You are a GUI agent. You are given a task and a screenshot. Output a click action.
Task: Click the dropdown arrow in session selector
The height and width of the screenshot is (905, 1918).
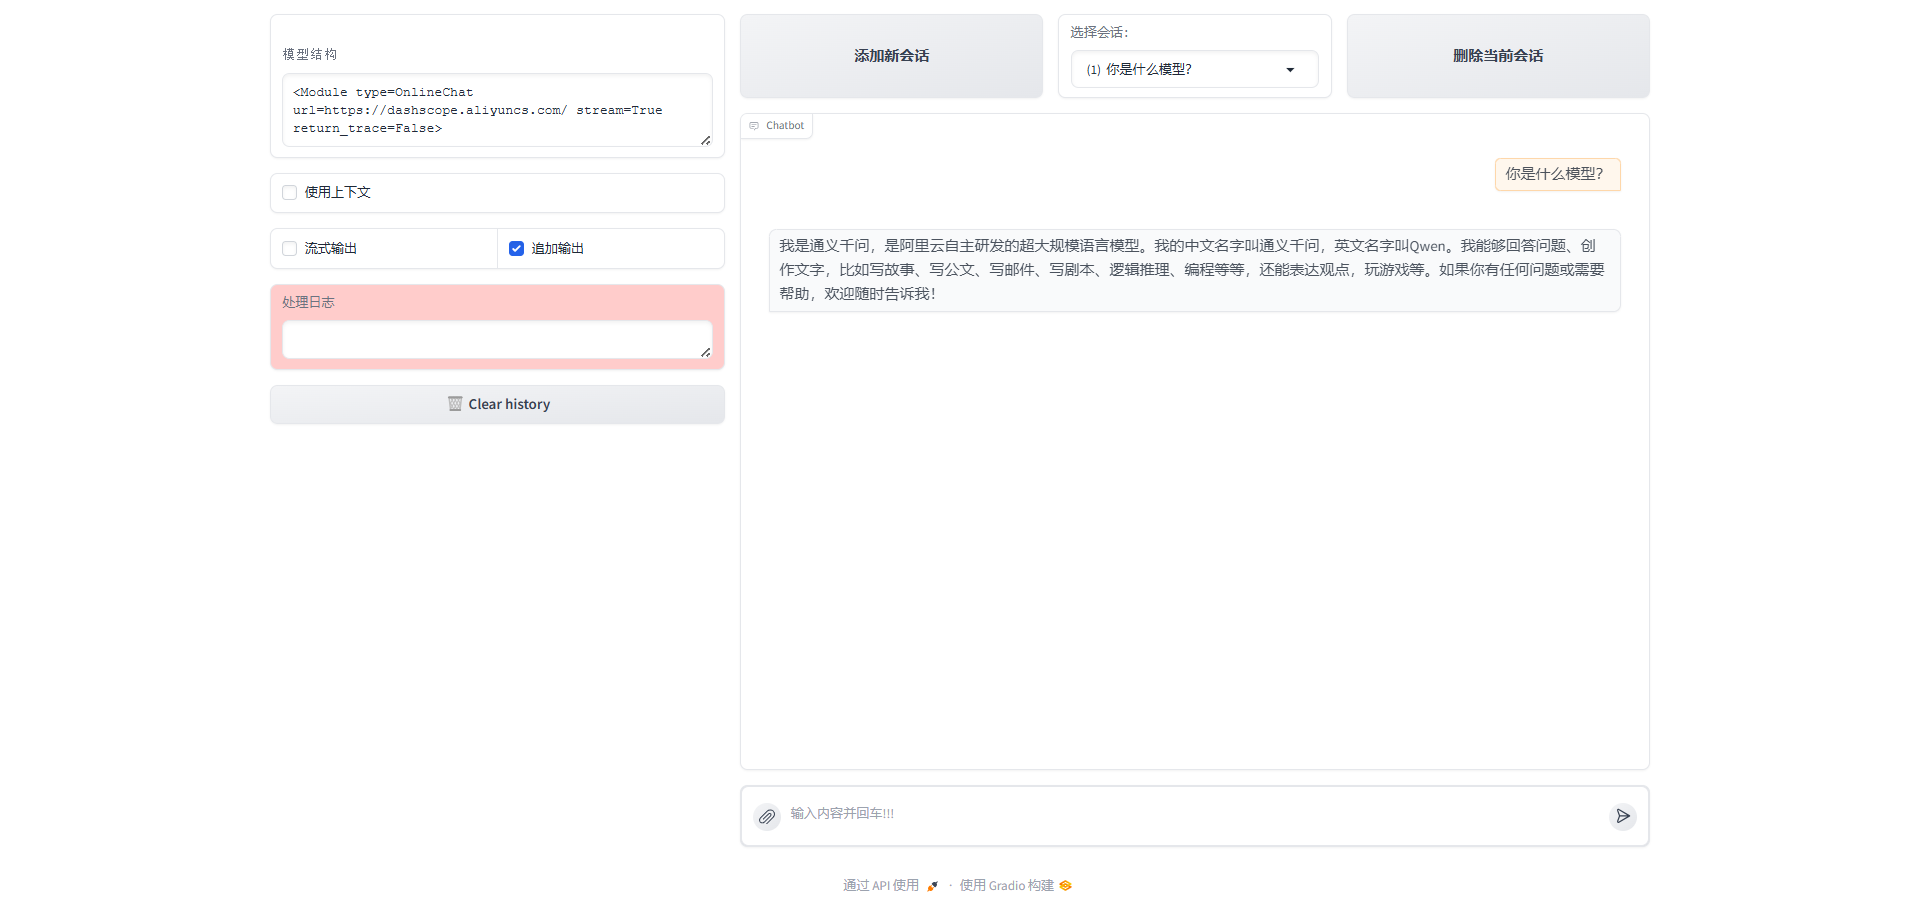coord(1290,70)
